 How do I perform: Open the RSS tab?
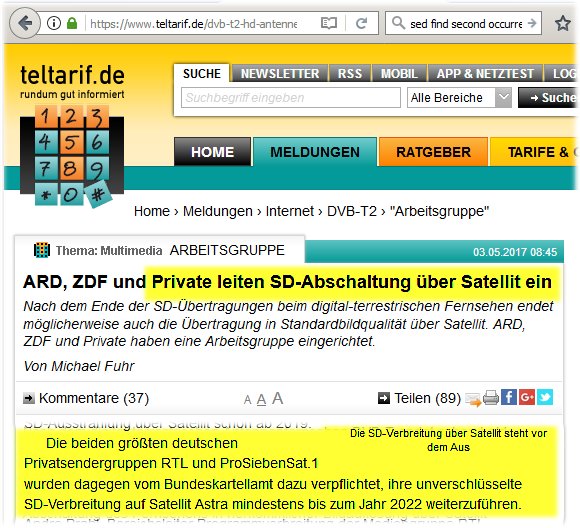click(350, 74)
